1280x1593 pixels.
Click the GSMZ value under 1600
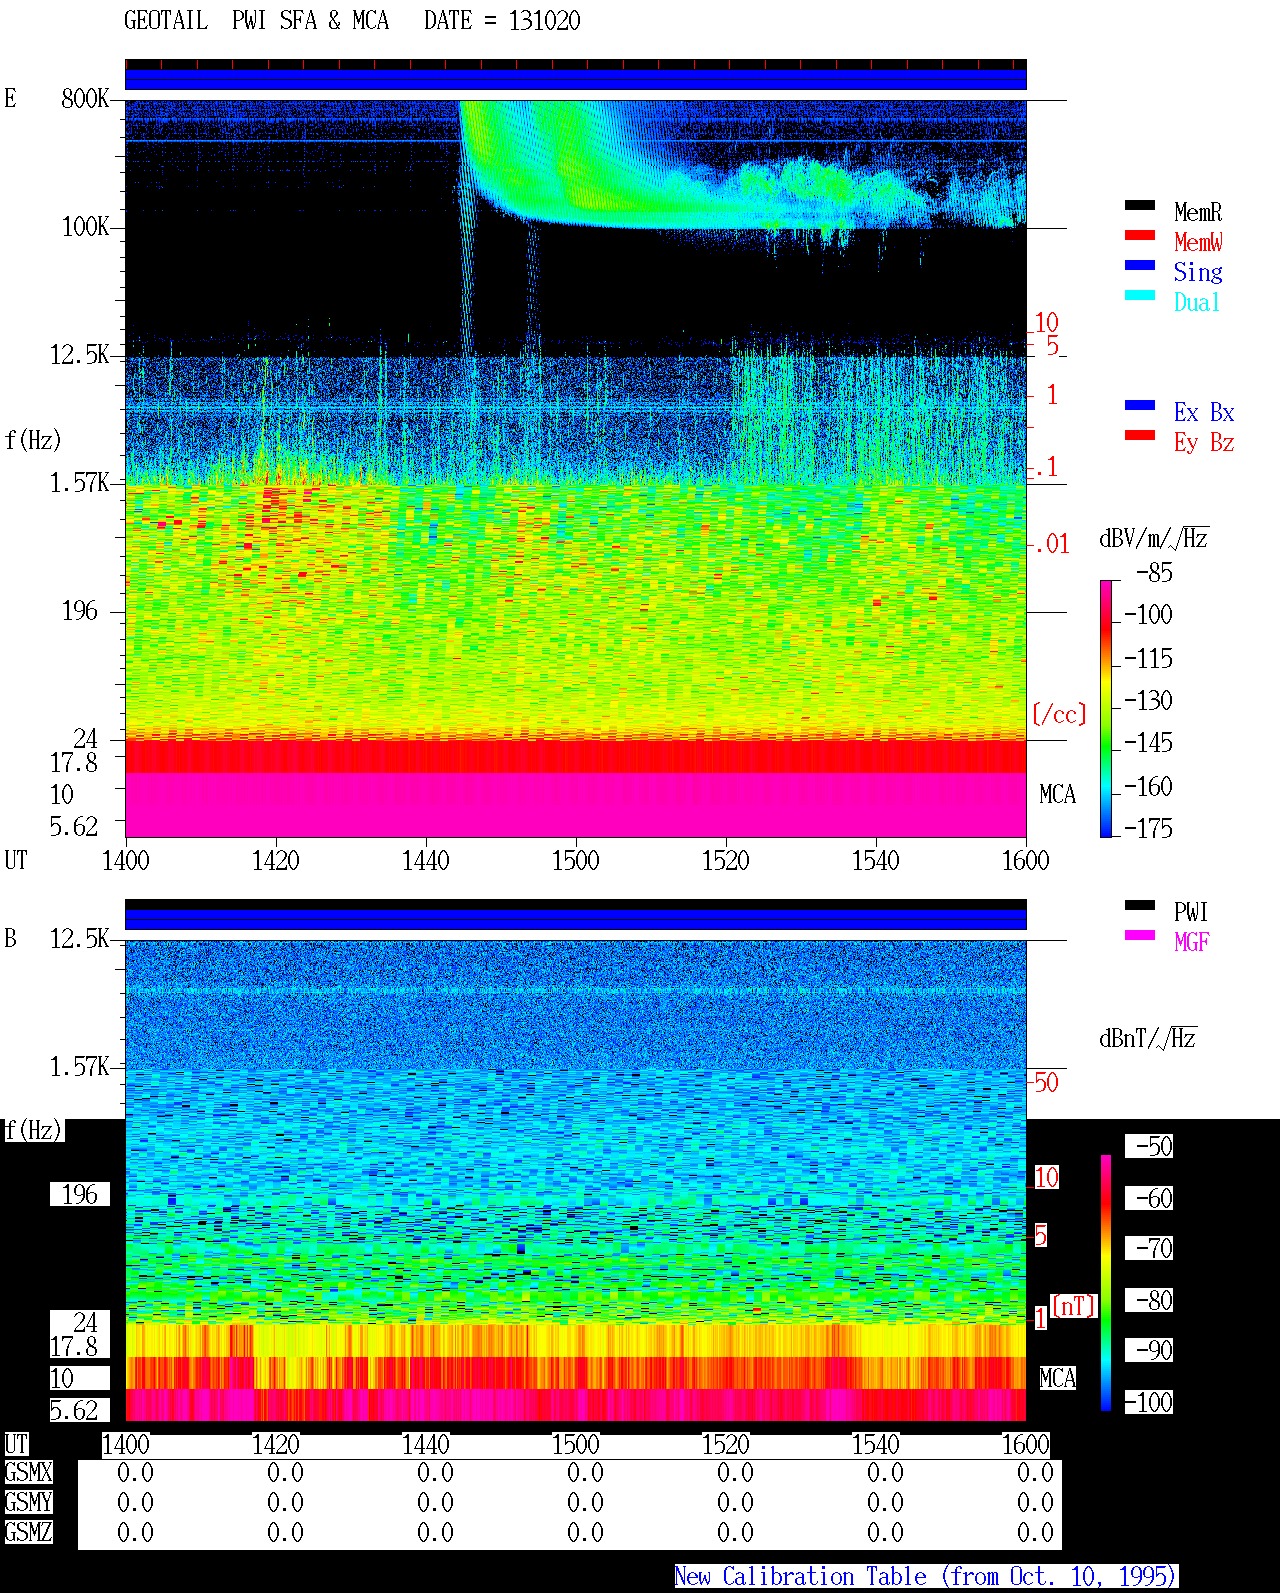tap(1035, 1532)
